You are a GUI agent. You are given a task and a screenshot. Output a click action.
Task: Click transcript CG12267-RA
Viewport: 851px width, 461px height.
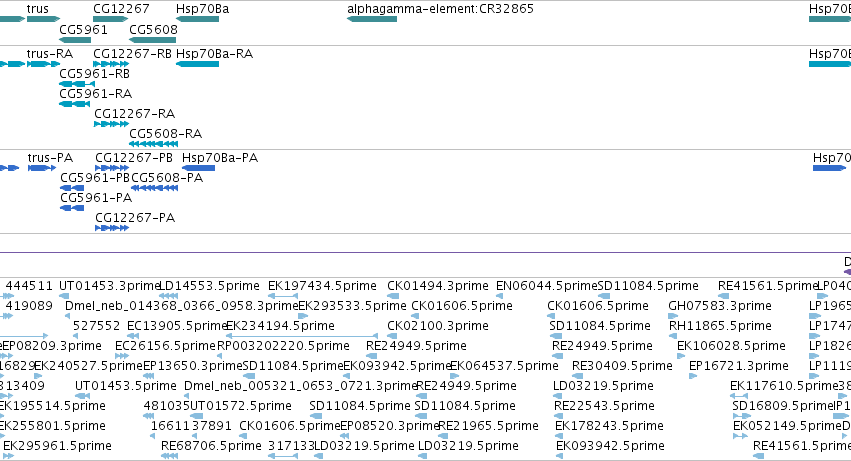135,114
